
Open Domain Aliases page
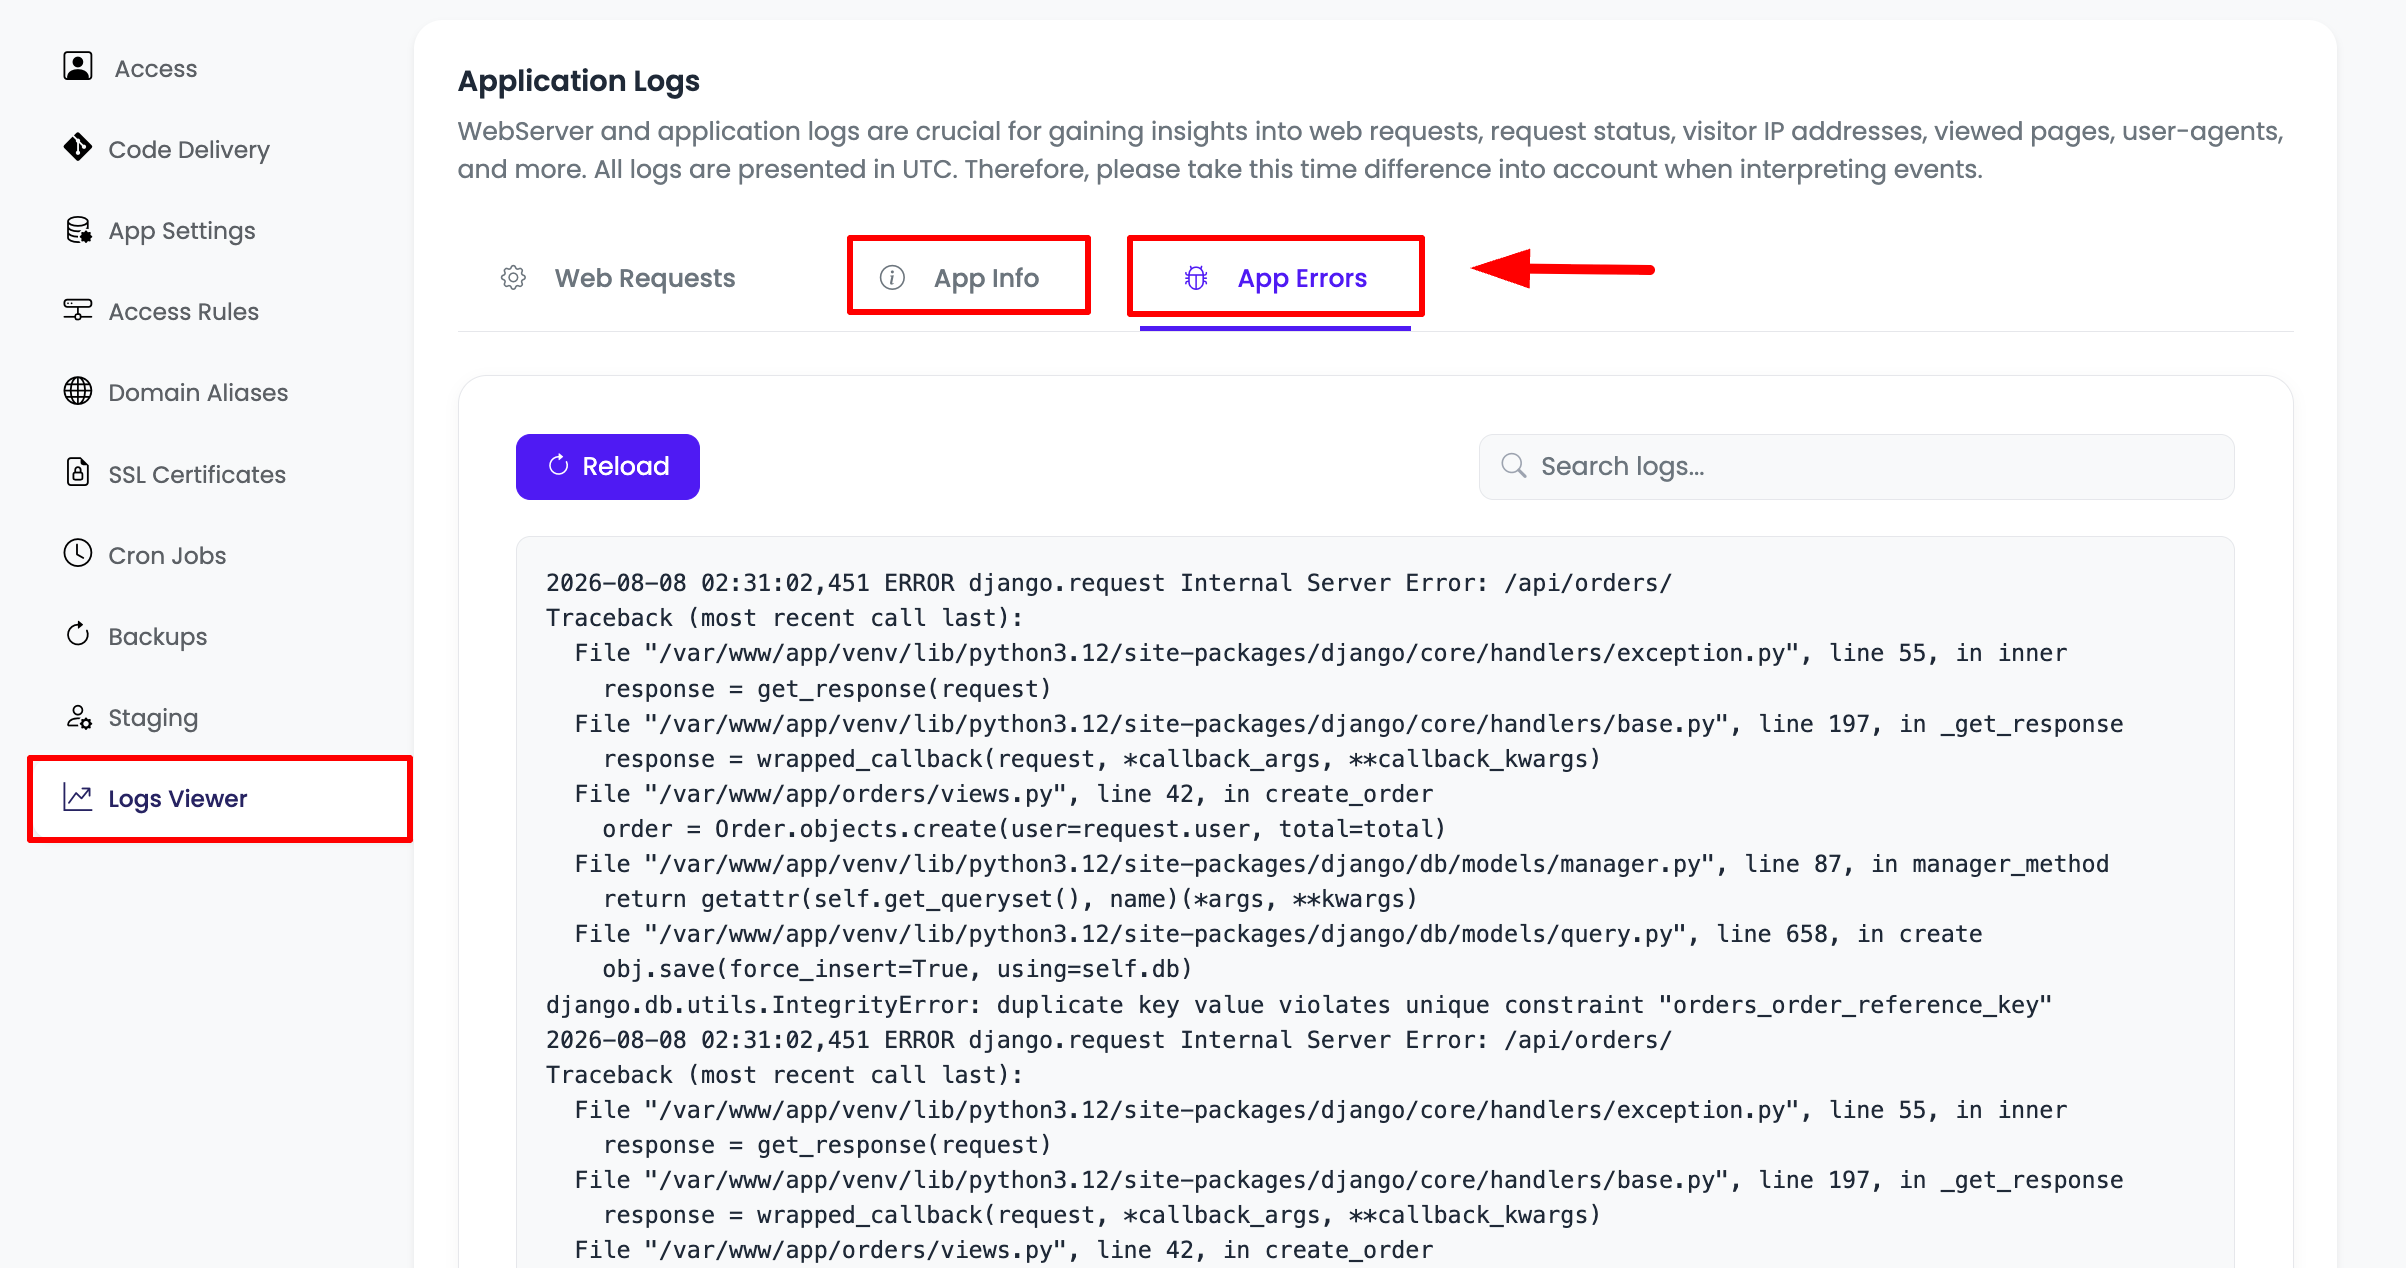click(x=198, y=392)
